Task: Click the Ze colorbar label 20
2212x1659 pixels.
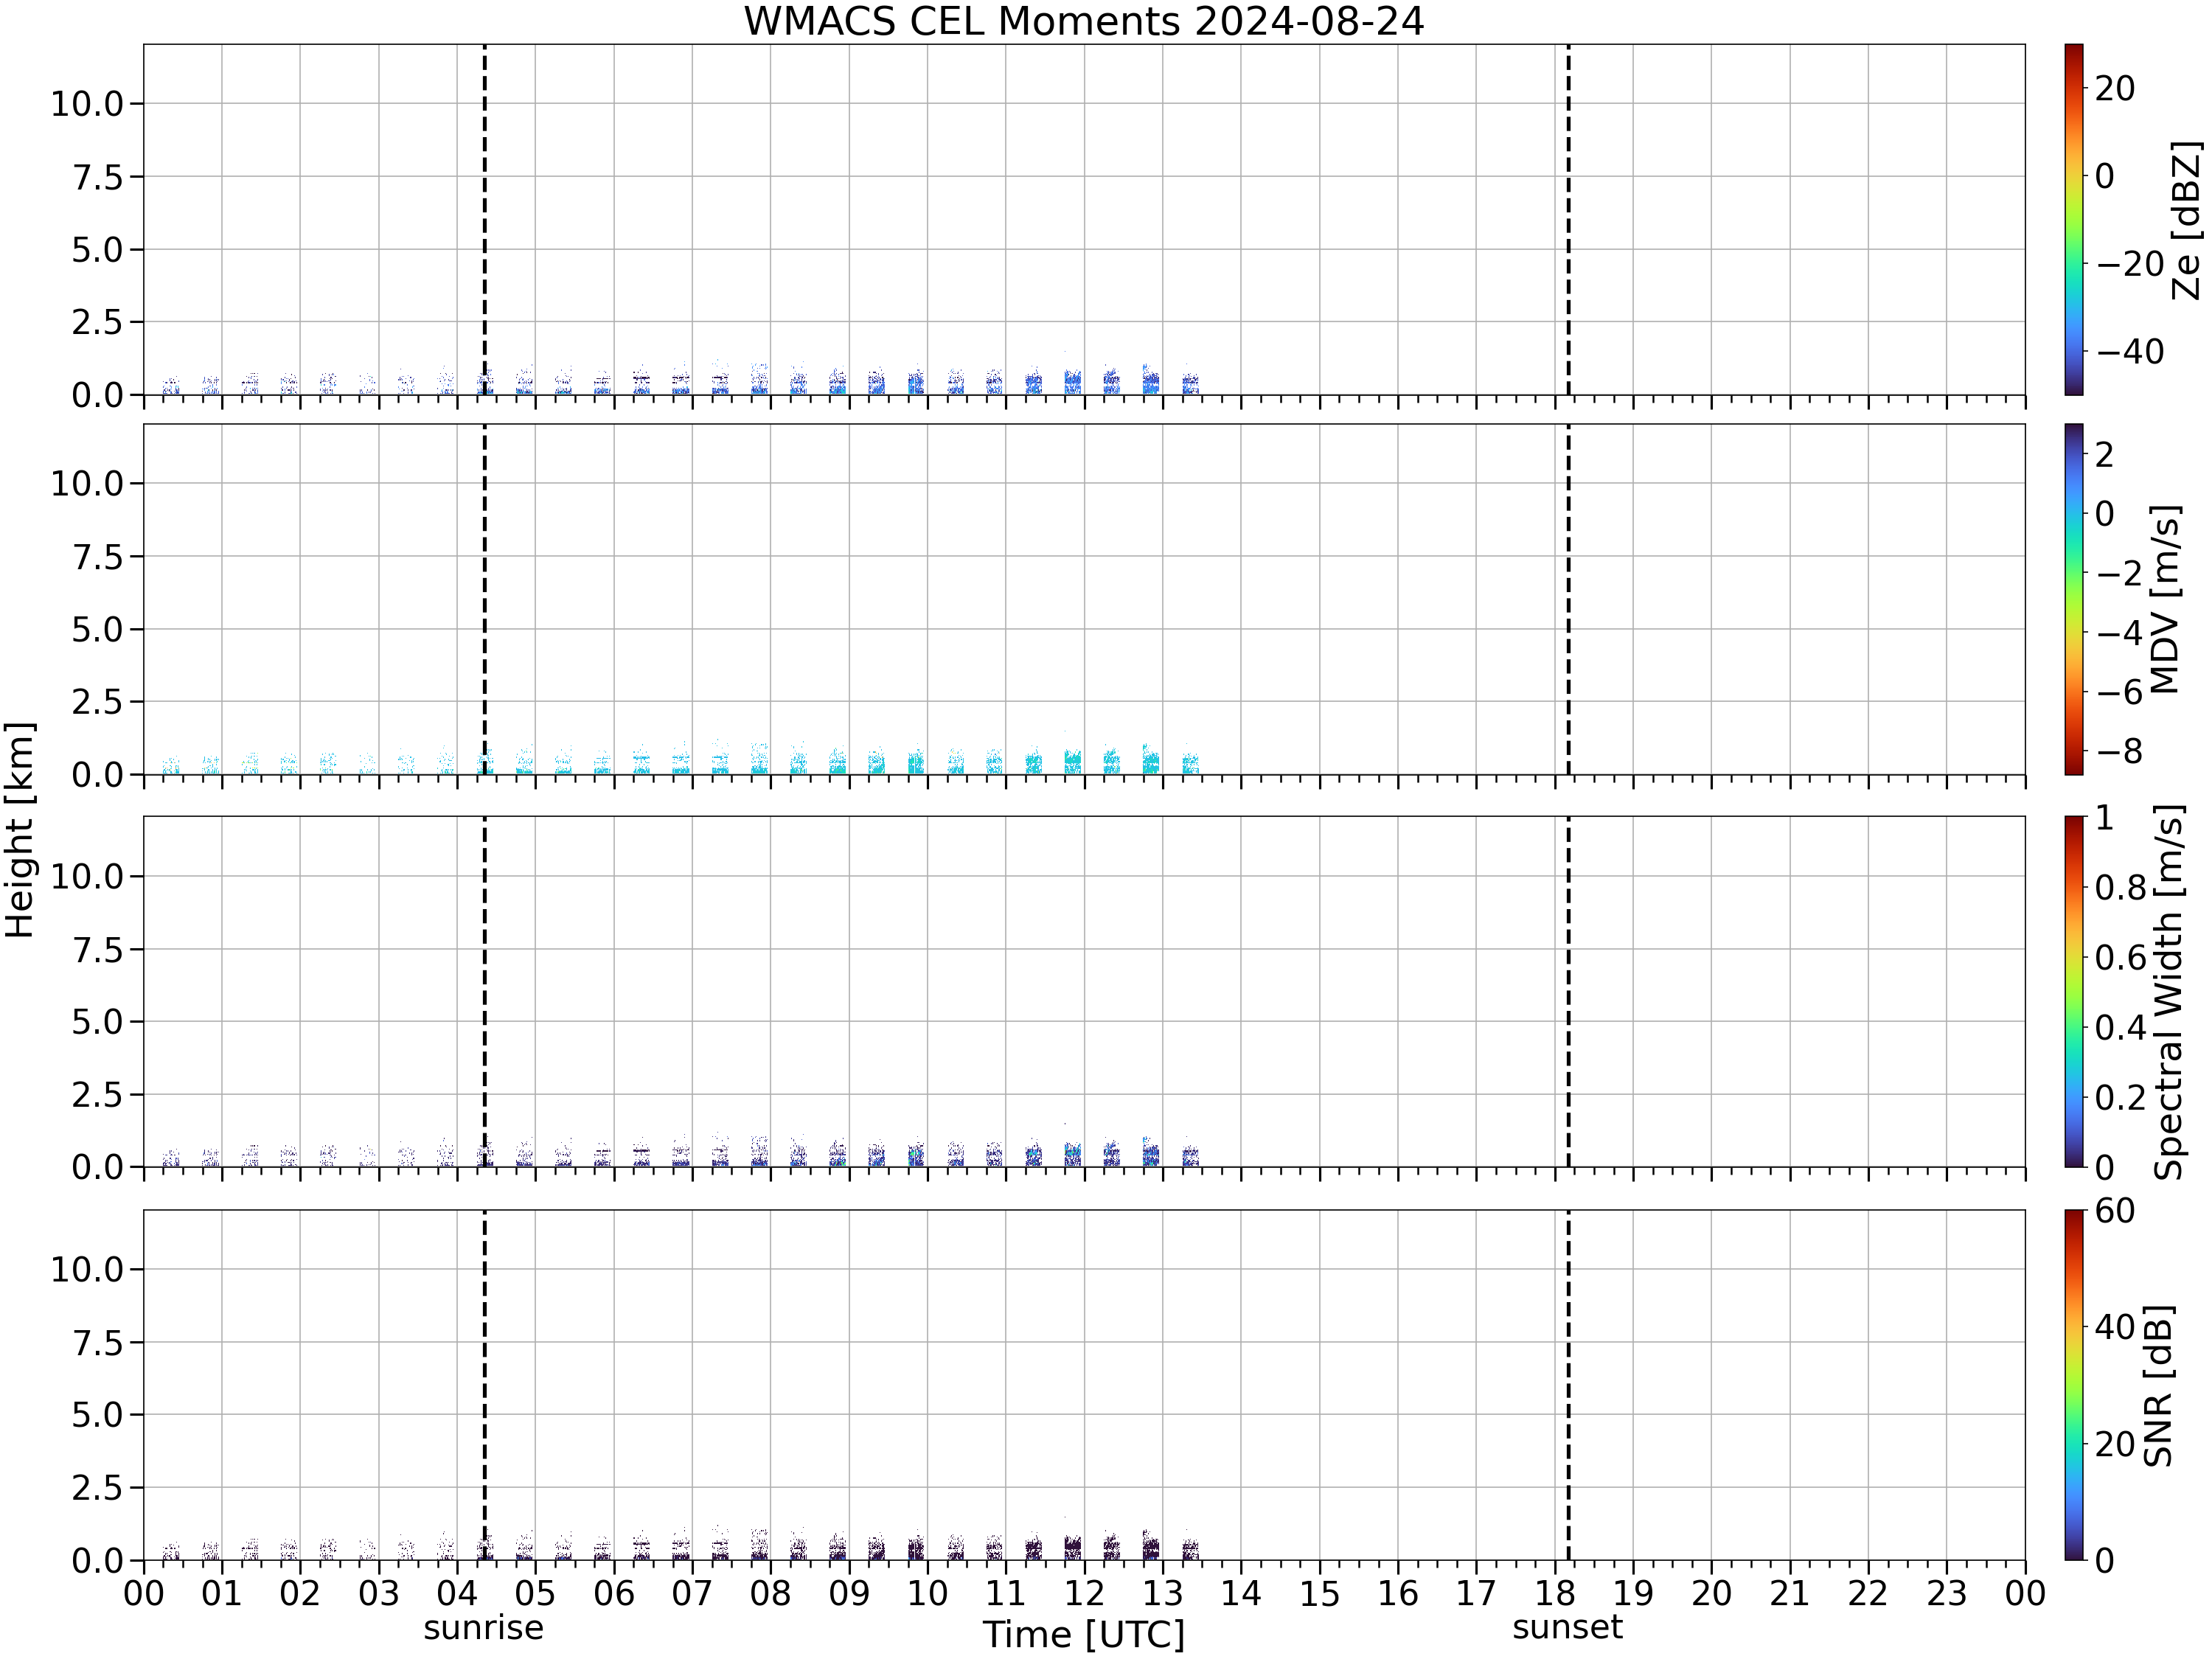Action: click(2115, 88)
